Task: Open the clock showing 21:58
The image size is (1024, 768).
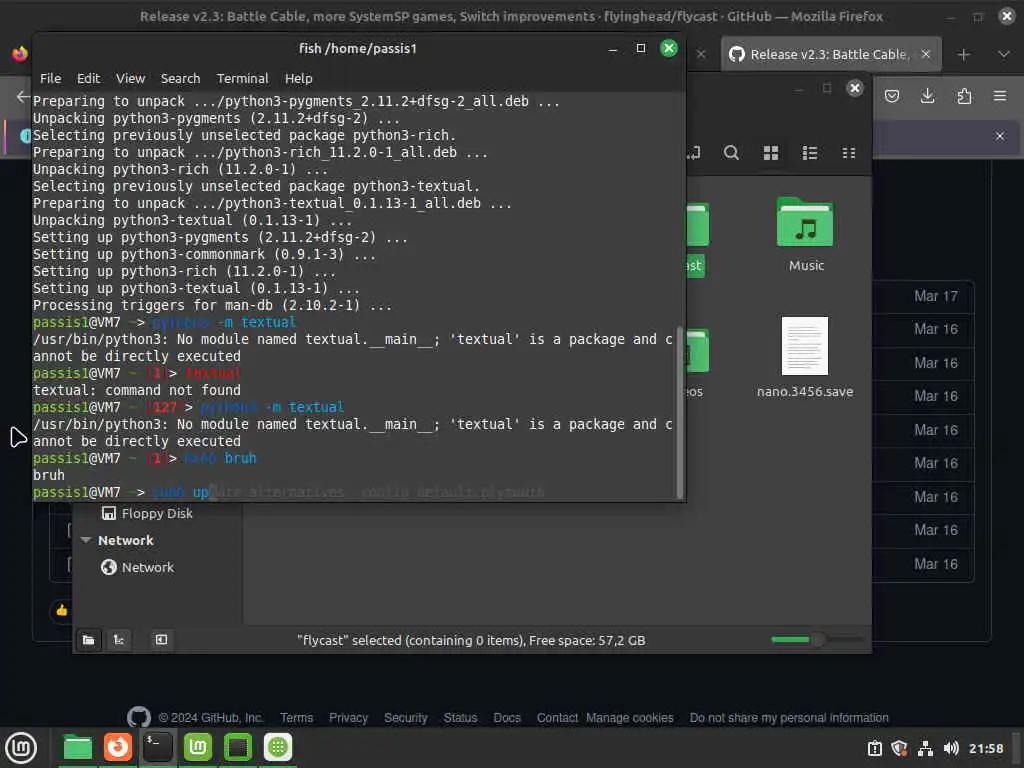Action: tap(985, 748)
